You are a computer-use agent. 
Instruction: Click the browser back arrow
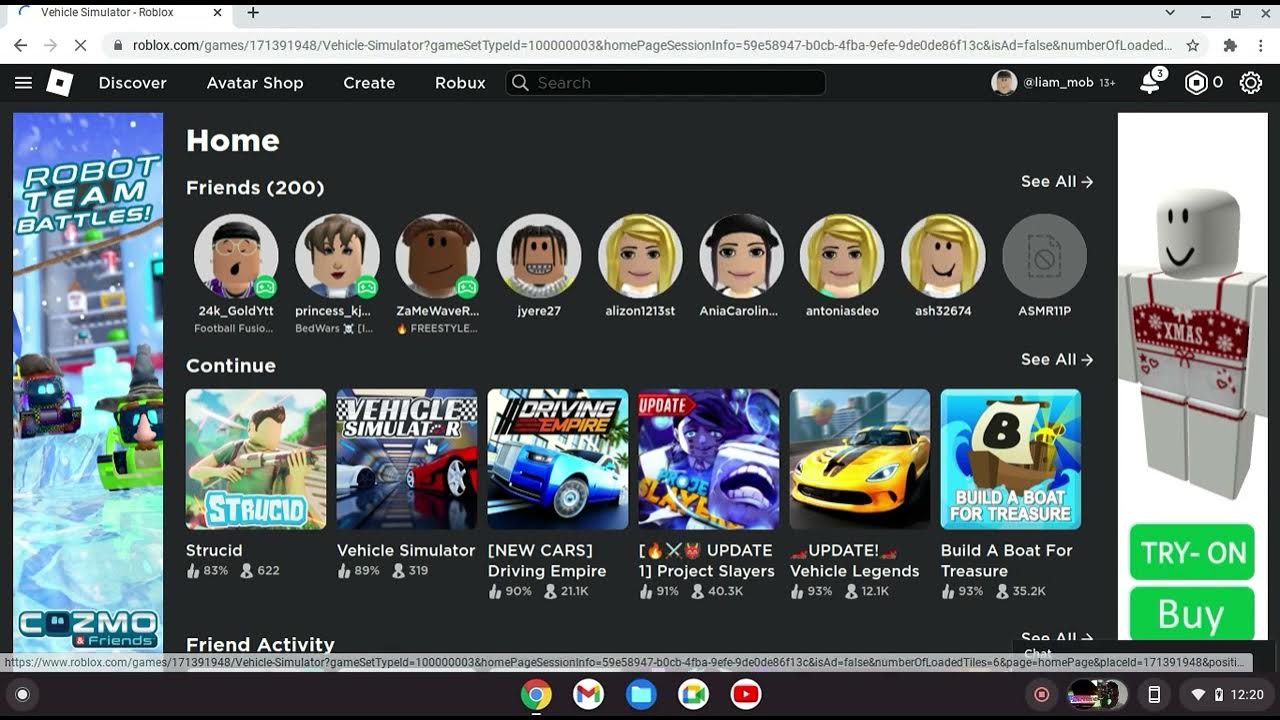(20, 45)
